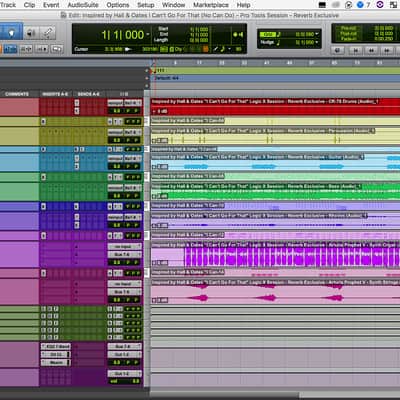The height and width of the screenshot is (400, 400).
Task: Toggle the orange indicator in the counter display
Action: coord(206,49)
